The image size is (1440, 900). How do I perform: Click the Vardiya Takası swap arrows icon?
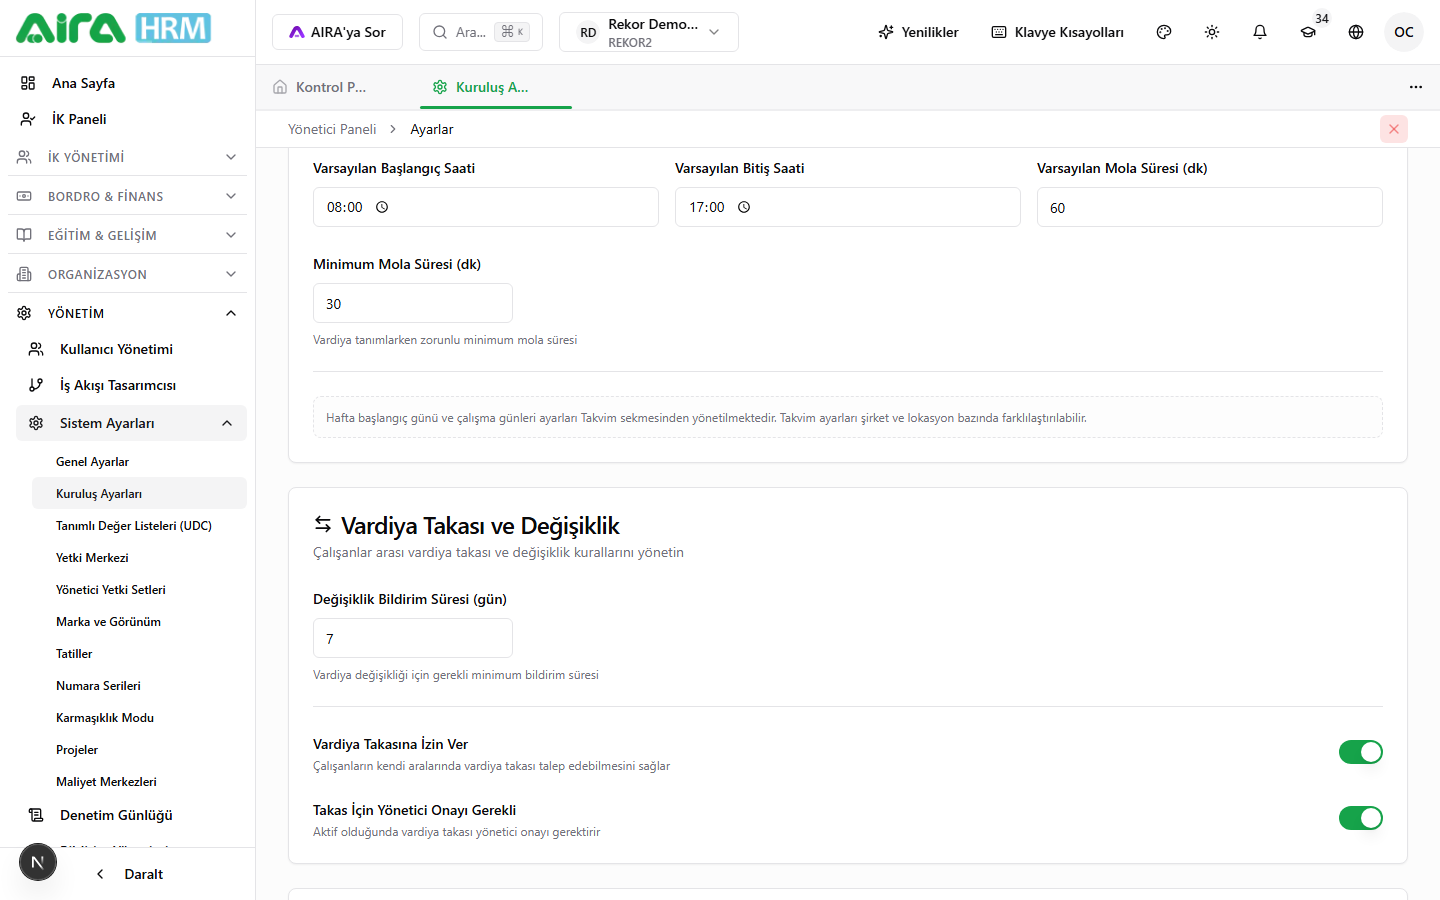coord(322,525)
